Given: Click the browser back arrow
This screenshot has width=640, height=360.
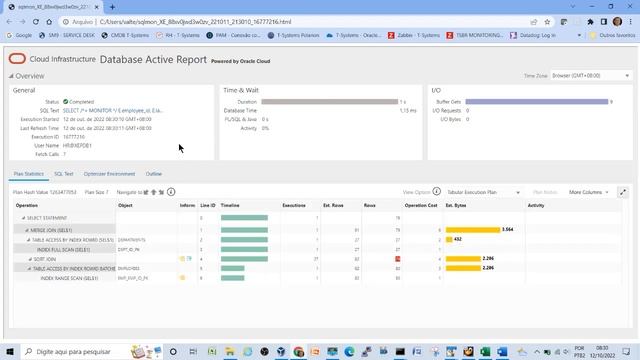Looking at the screenshot, I should click(9, 22).
